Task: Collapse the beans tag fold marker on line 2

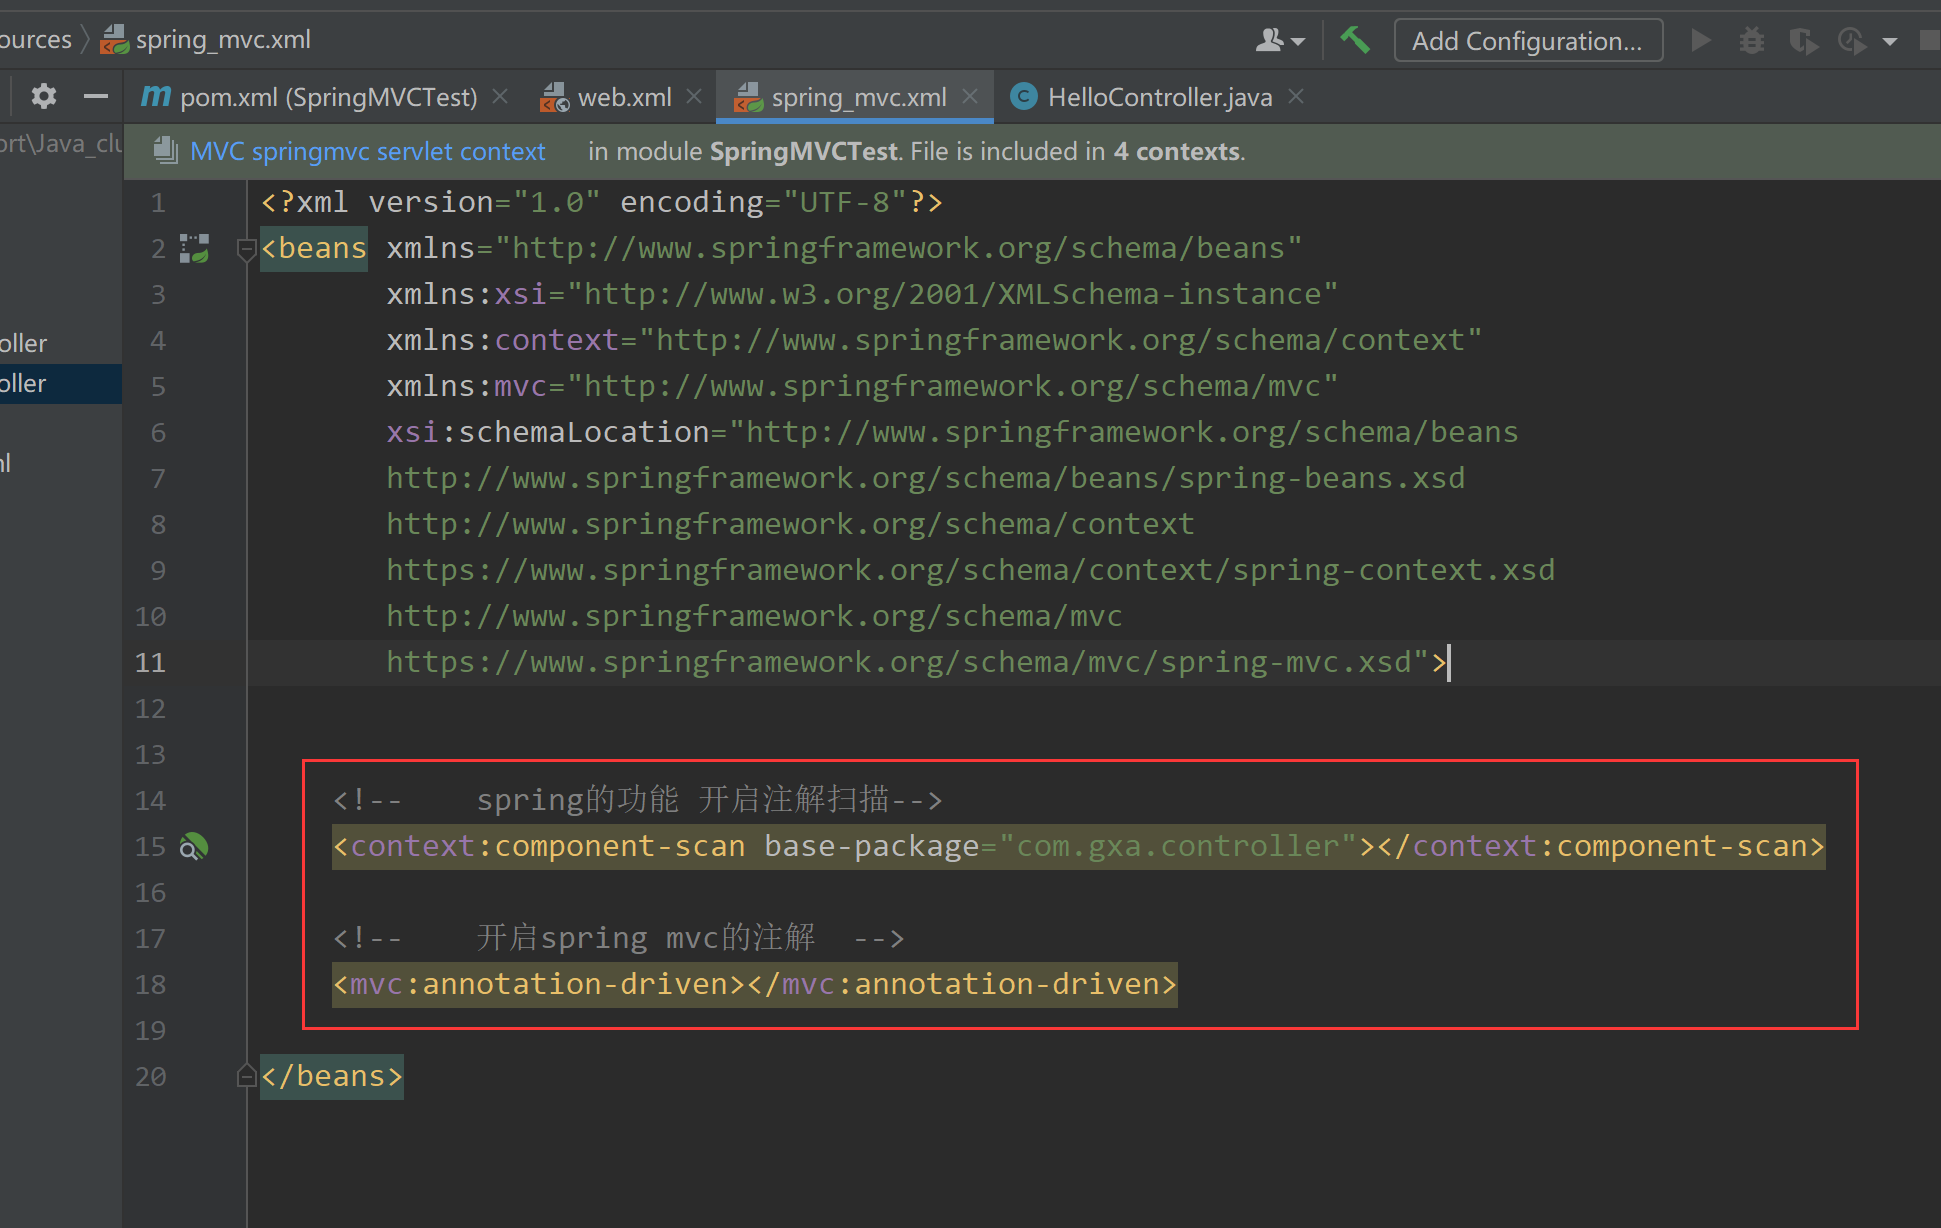Action: [246, 248]
